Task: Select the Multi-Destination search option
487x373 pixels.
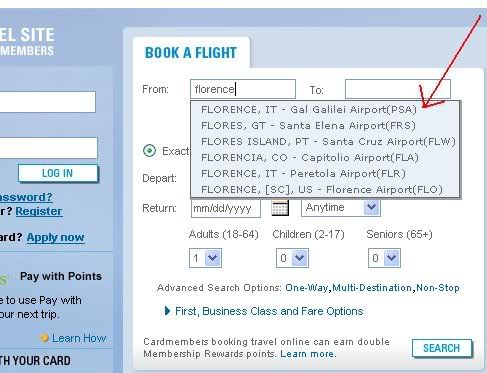Action: point(372,287)
